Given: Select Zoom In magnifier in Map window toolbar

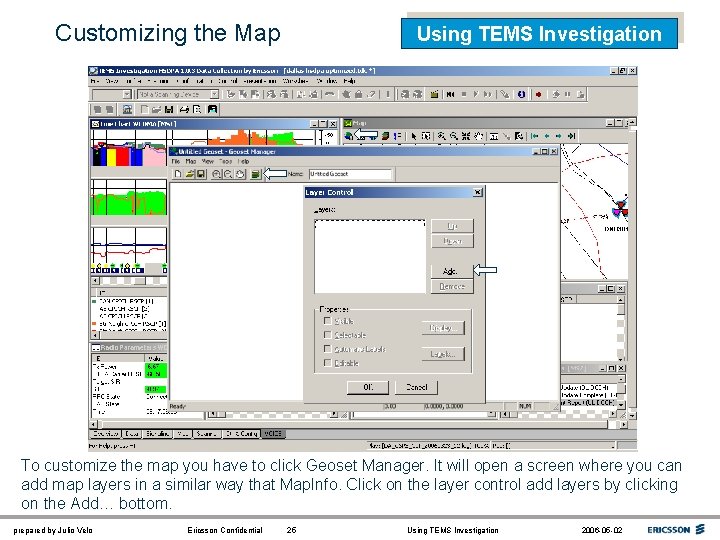Looking at the screenshot, I should pyautogui.click(x=441, y=136).
